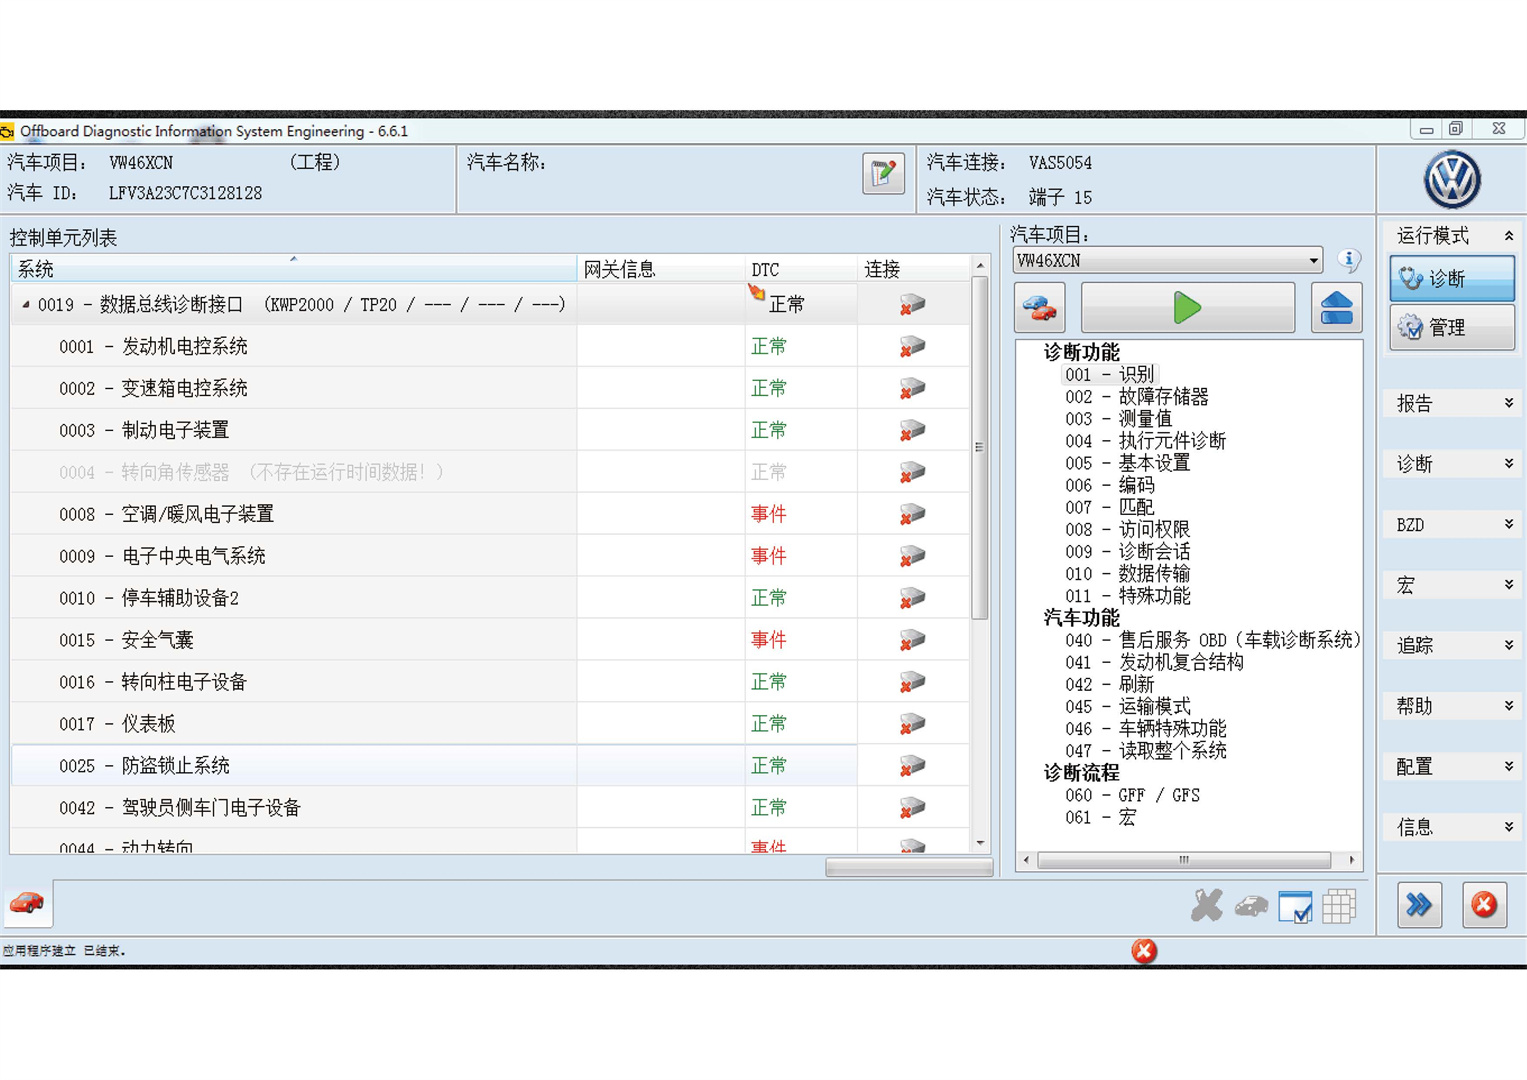Select 006 - 编码 function
Screen dimensions: 1527x1080
pyautogui.click(x=1109, y=485)
